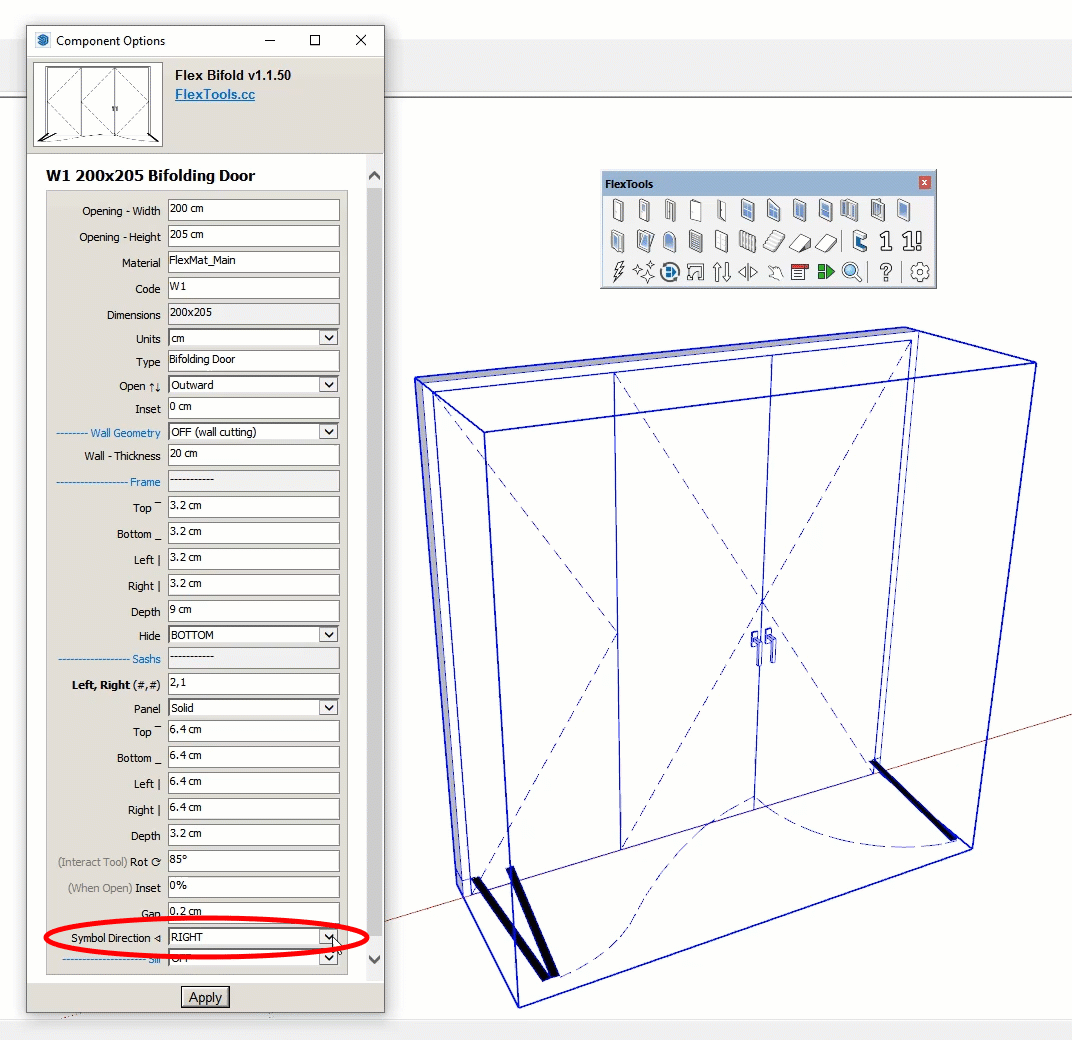
Task: Click the FlexTools help question mark icon
Action: (887, 272)
